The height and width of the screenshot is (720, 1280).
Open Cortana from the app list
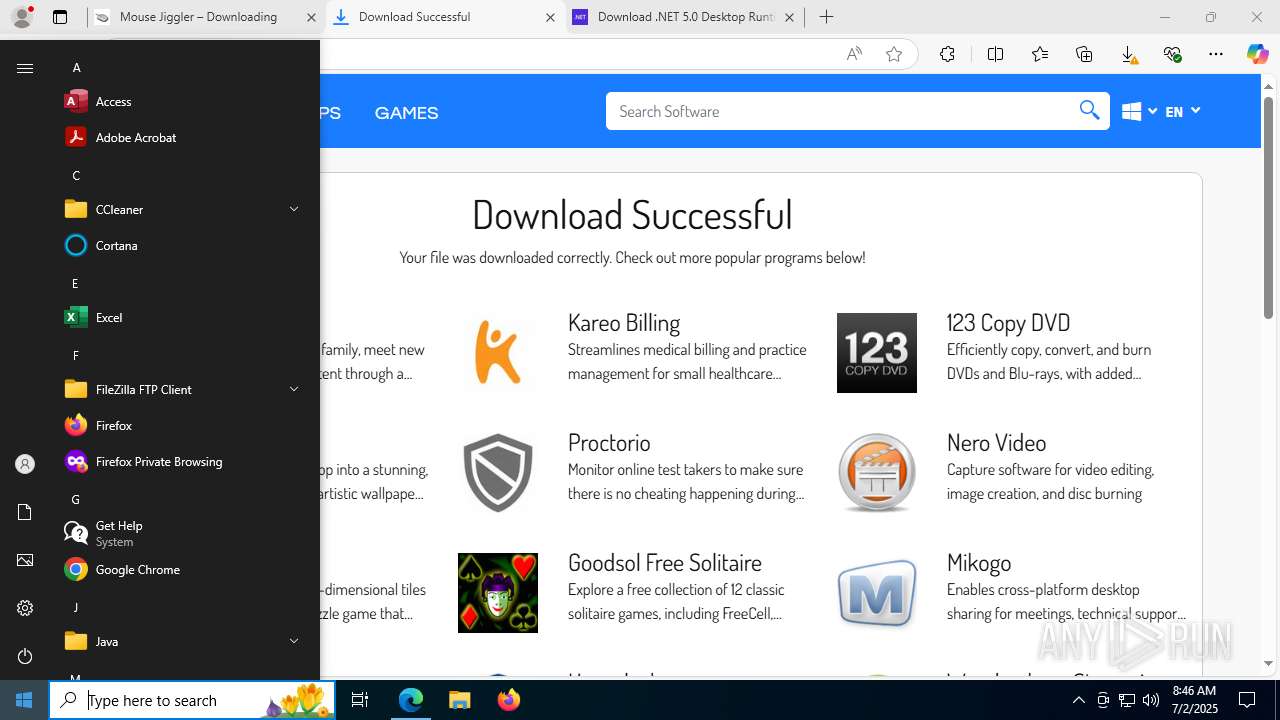click(180, 245)
